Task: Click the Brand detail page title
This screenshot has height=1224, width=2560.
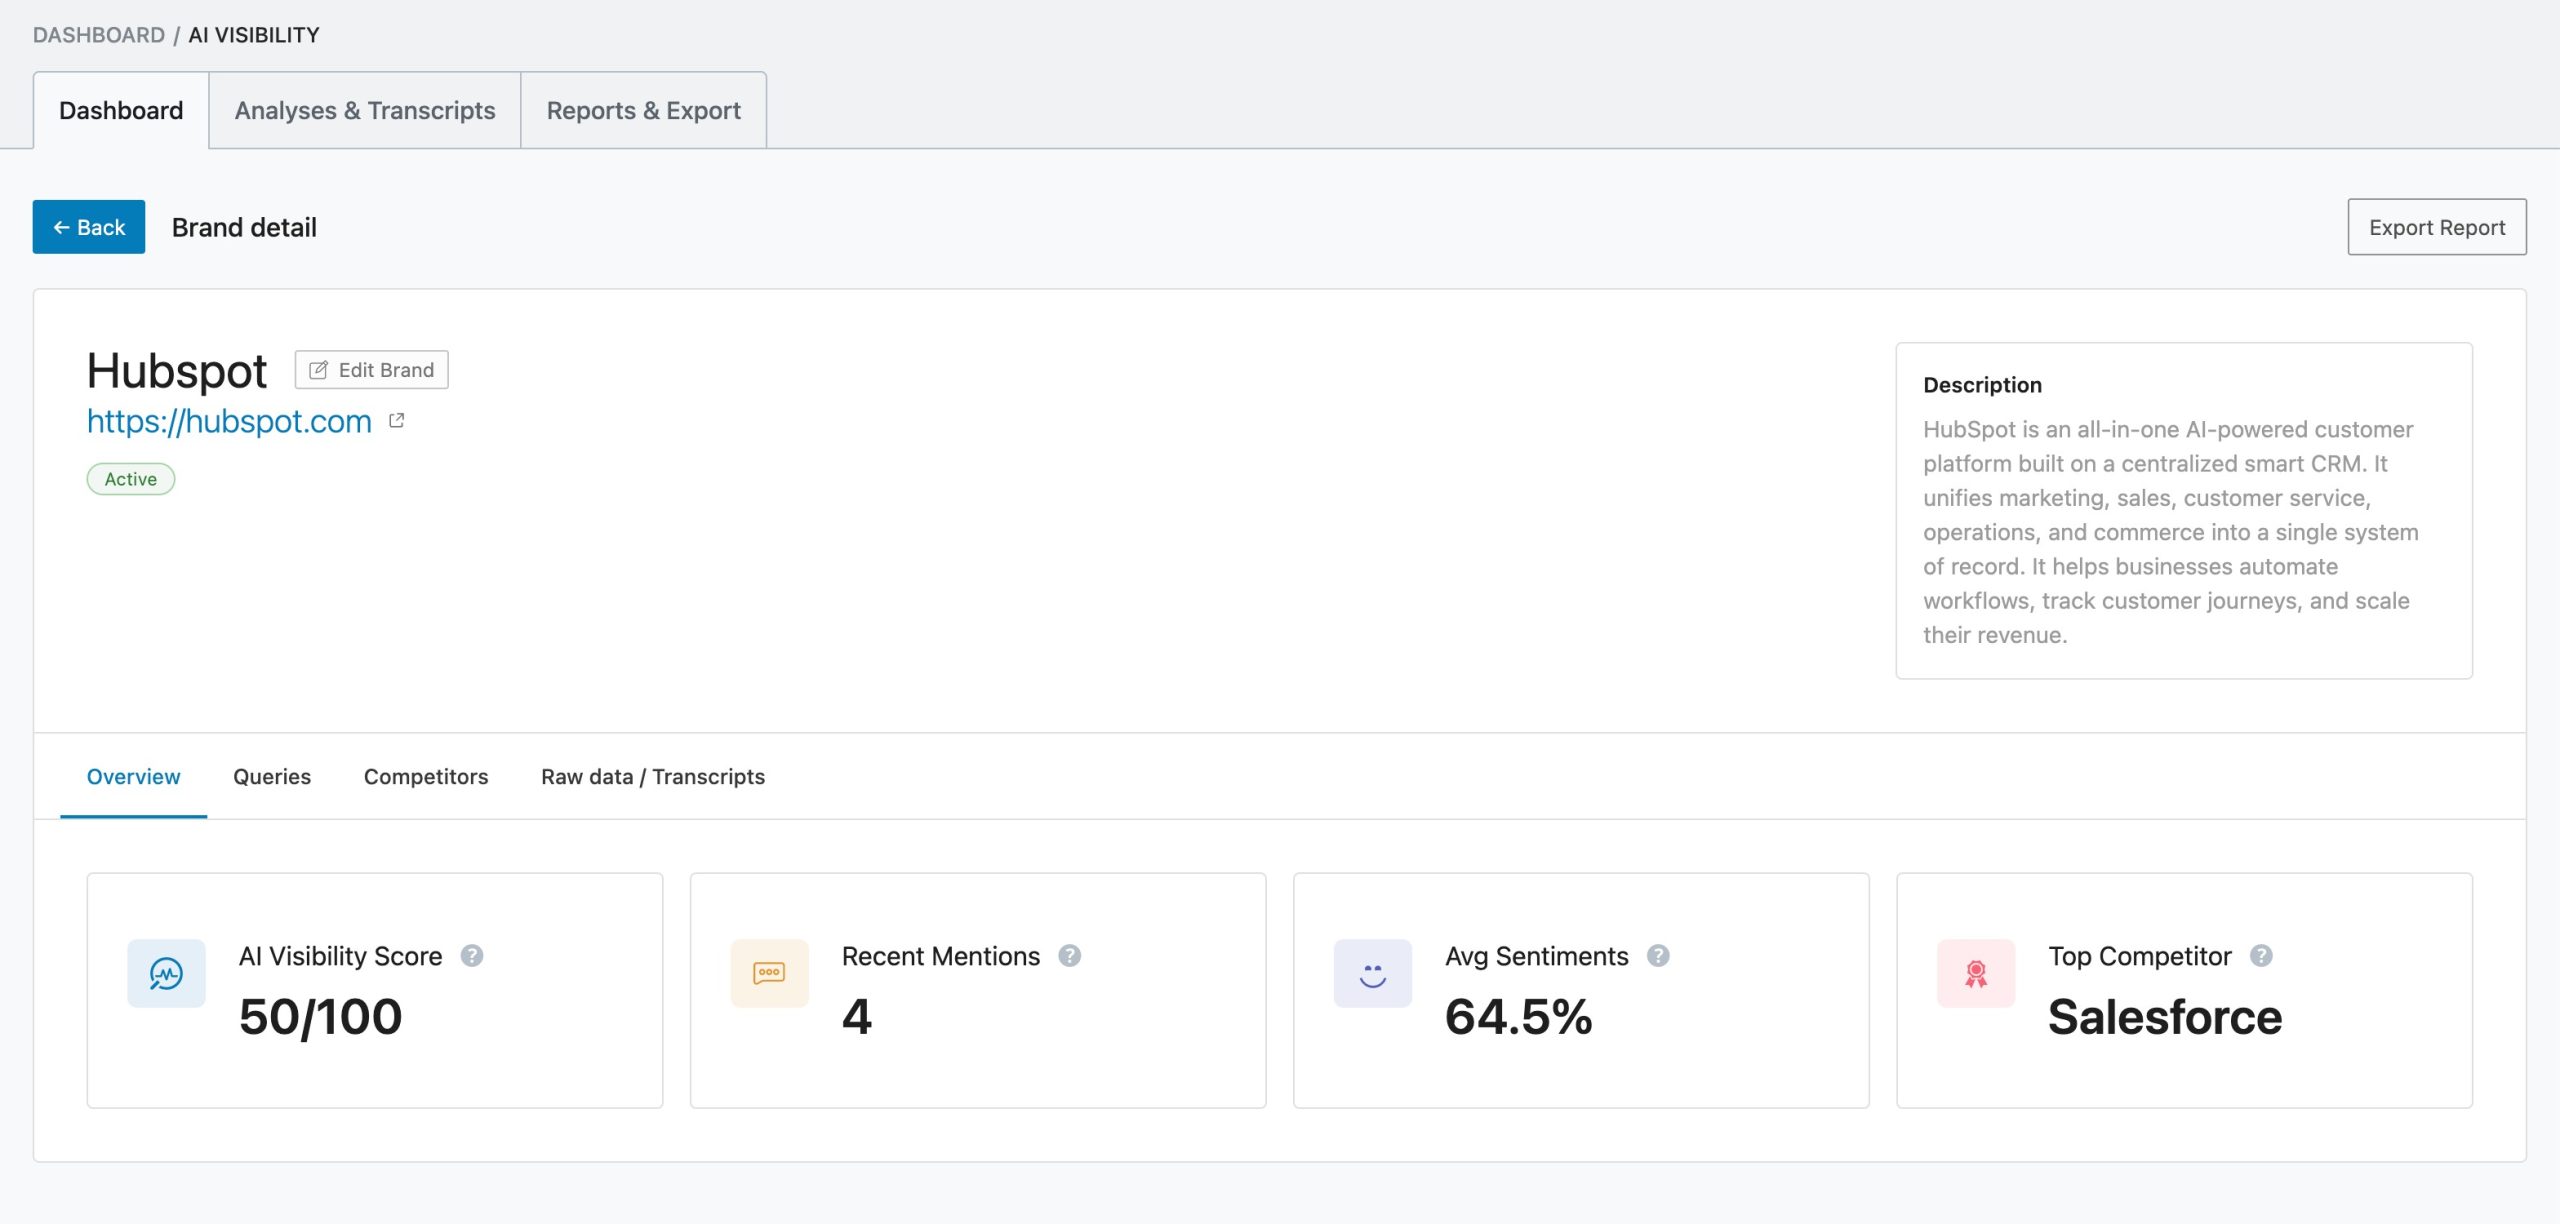Action: (244, 227)
